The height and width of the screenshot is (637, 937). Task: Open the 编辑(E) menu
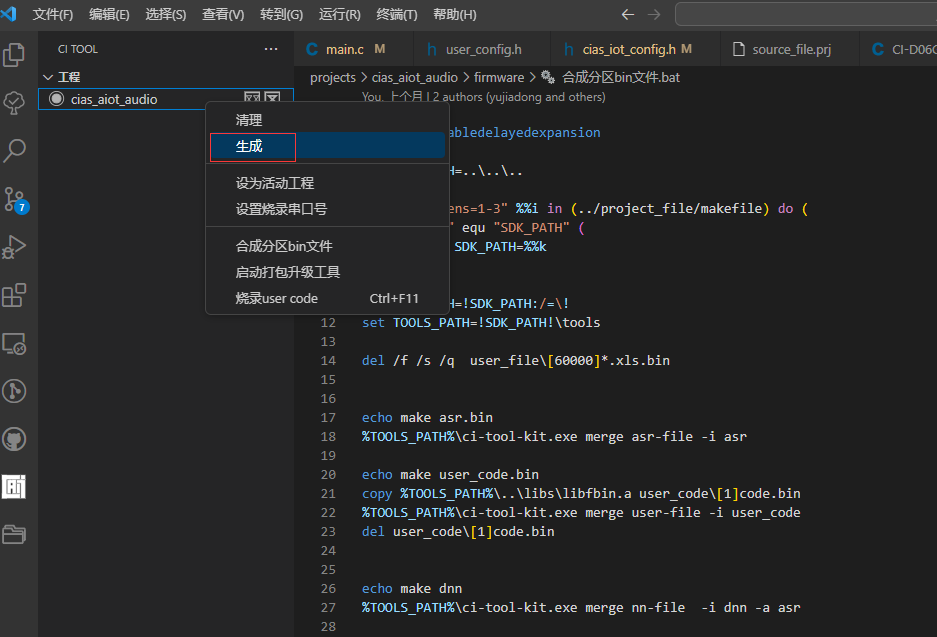click(x=109, y=14)
